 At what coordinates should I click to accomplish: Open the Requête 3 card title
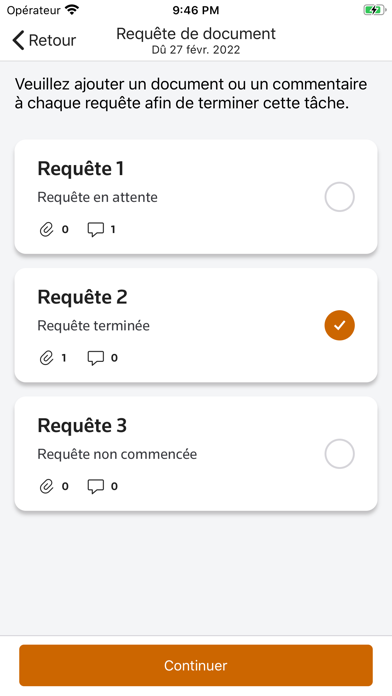pyautogui.click(x=82, y=426)
